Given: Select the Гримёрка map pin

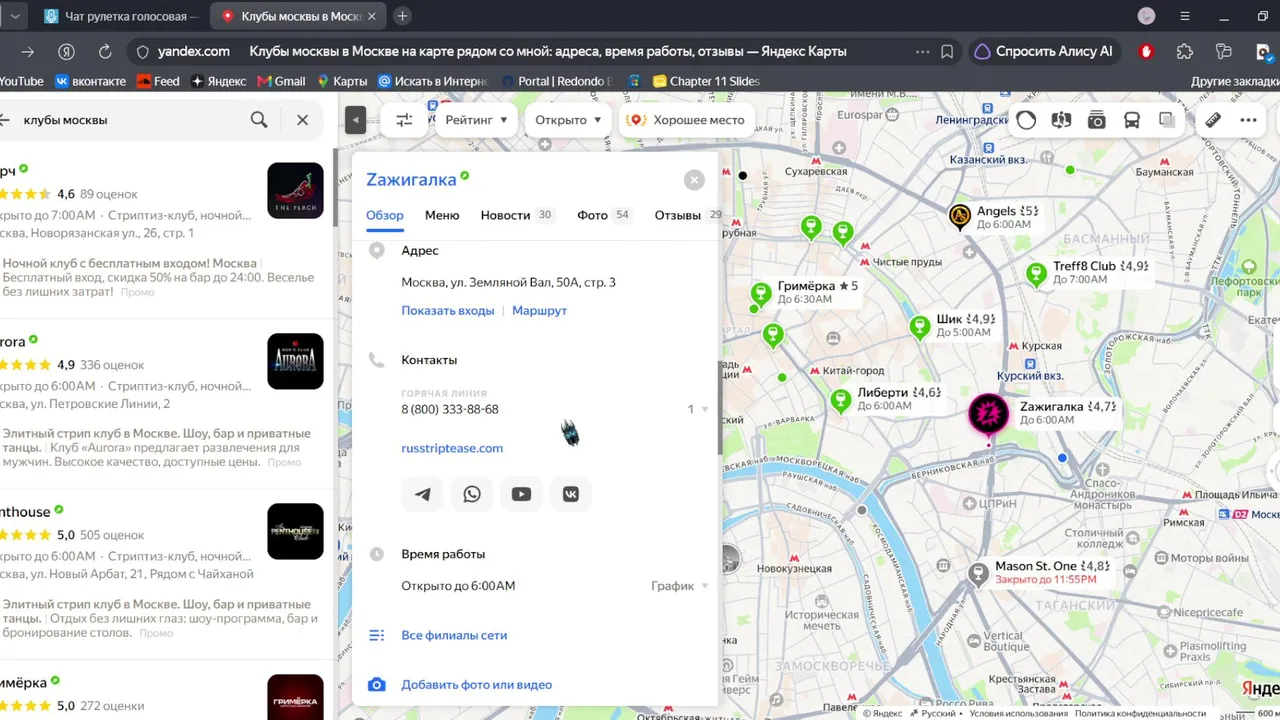Looking at the screenshot, I should point(762,292).
